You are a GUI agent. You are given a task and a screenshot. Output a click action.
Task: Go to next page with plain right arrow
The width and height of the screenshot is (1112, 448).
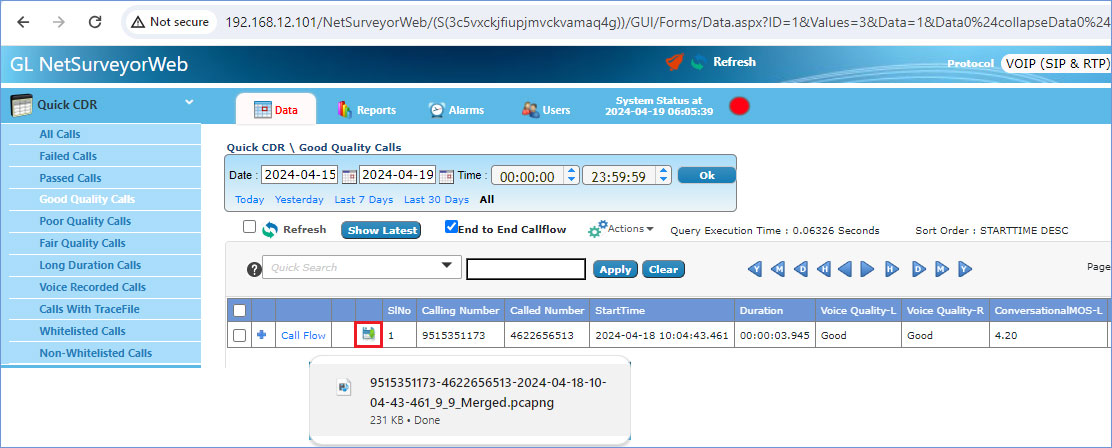pos(867,269)
